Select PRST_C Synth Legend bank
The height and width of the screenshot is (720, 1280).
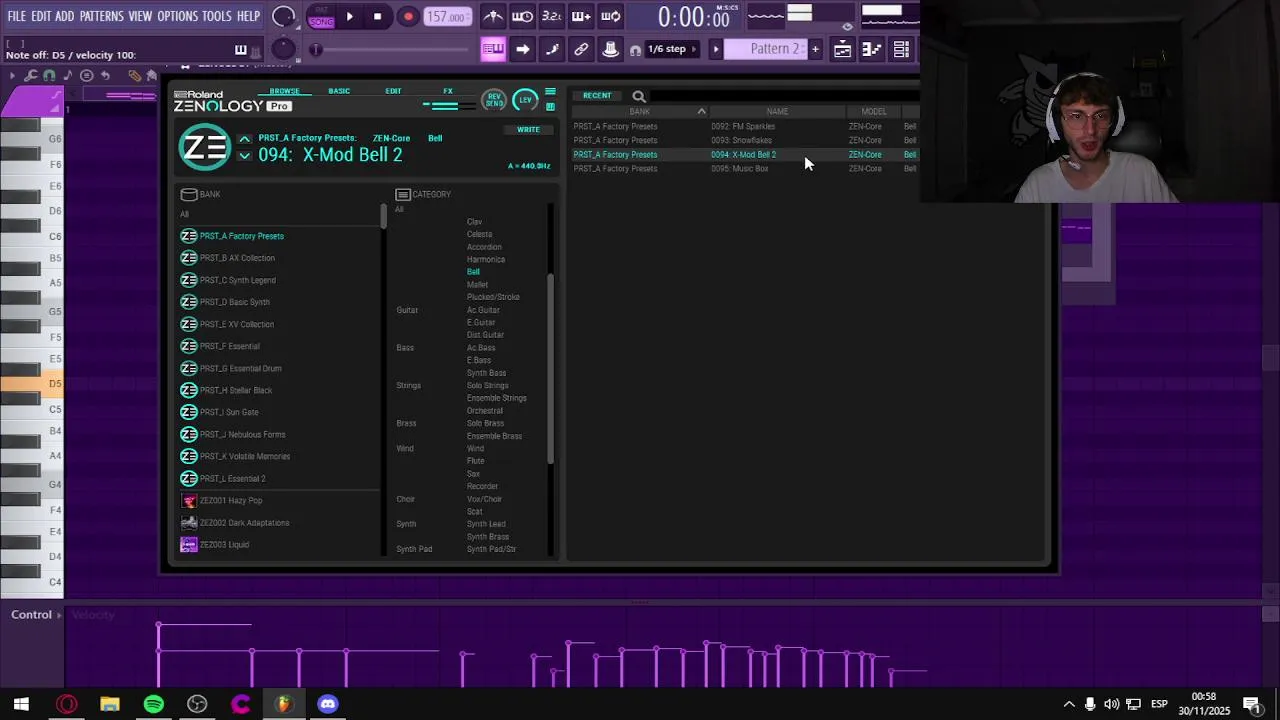tap(238, 280)
